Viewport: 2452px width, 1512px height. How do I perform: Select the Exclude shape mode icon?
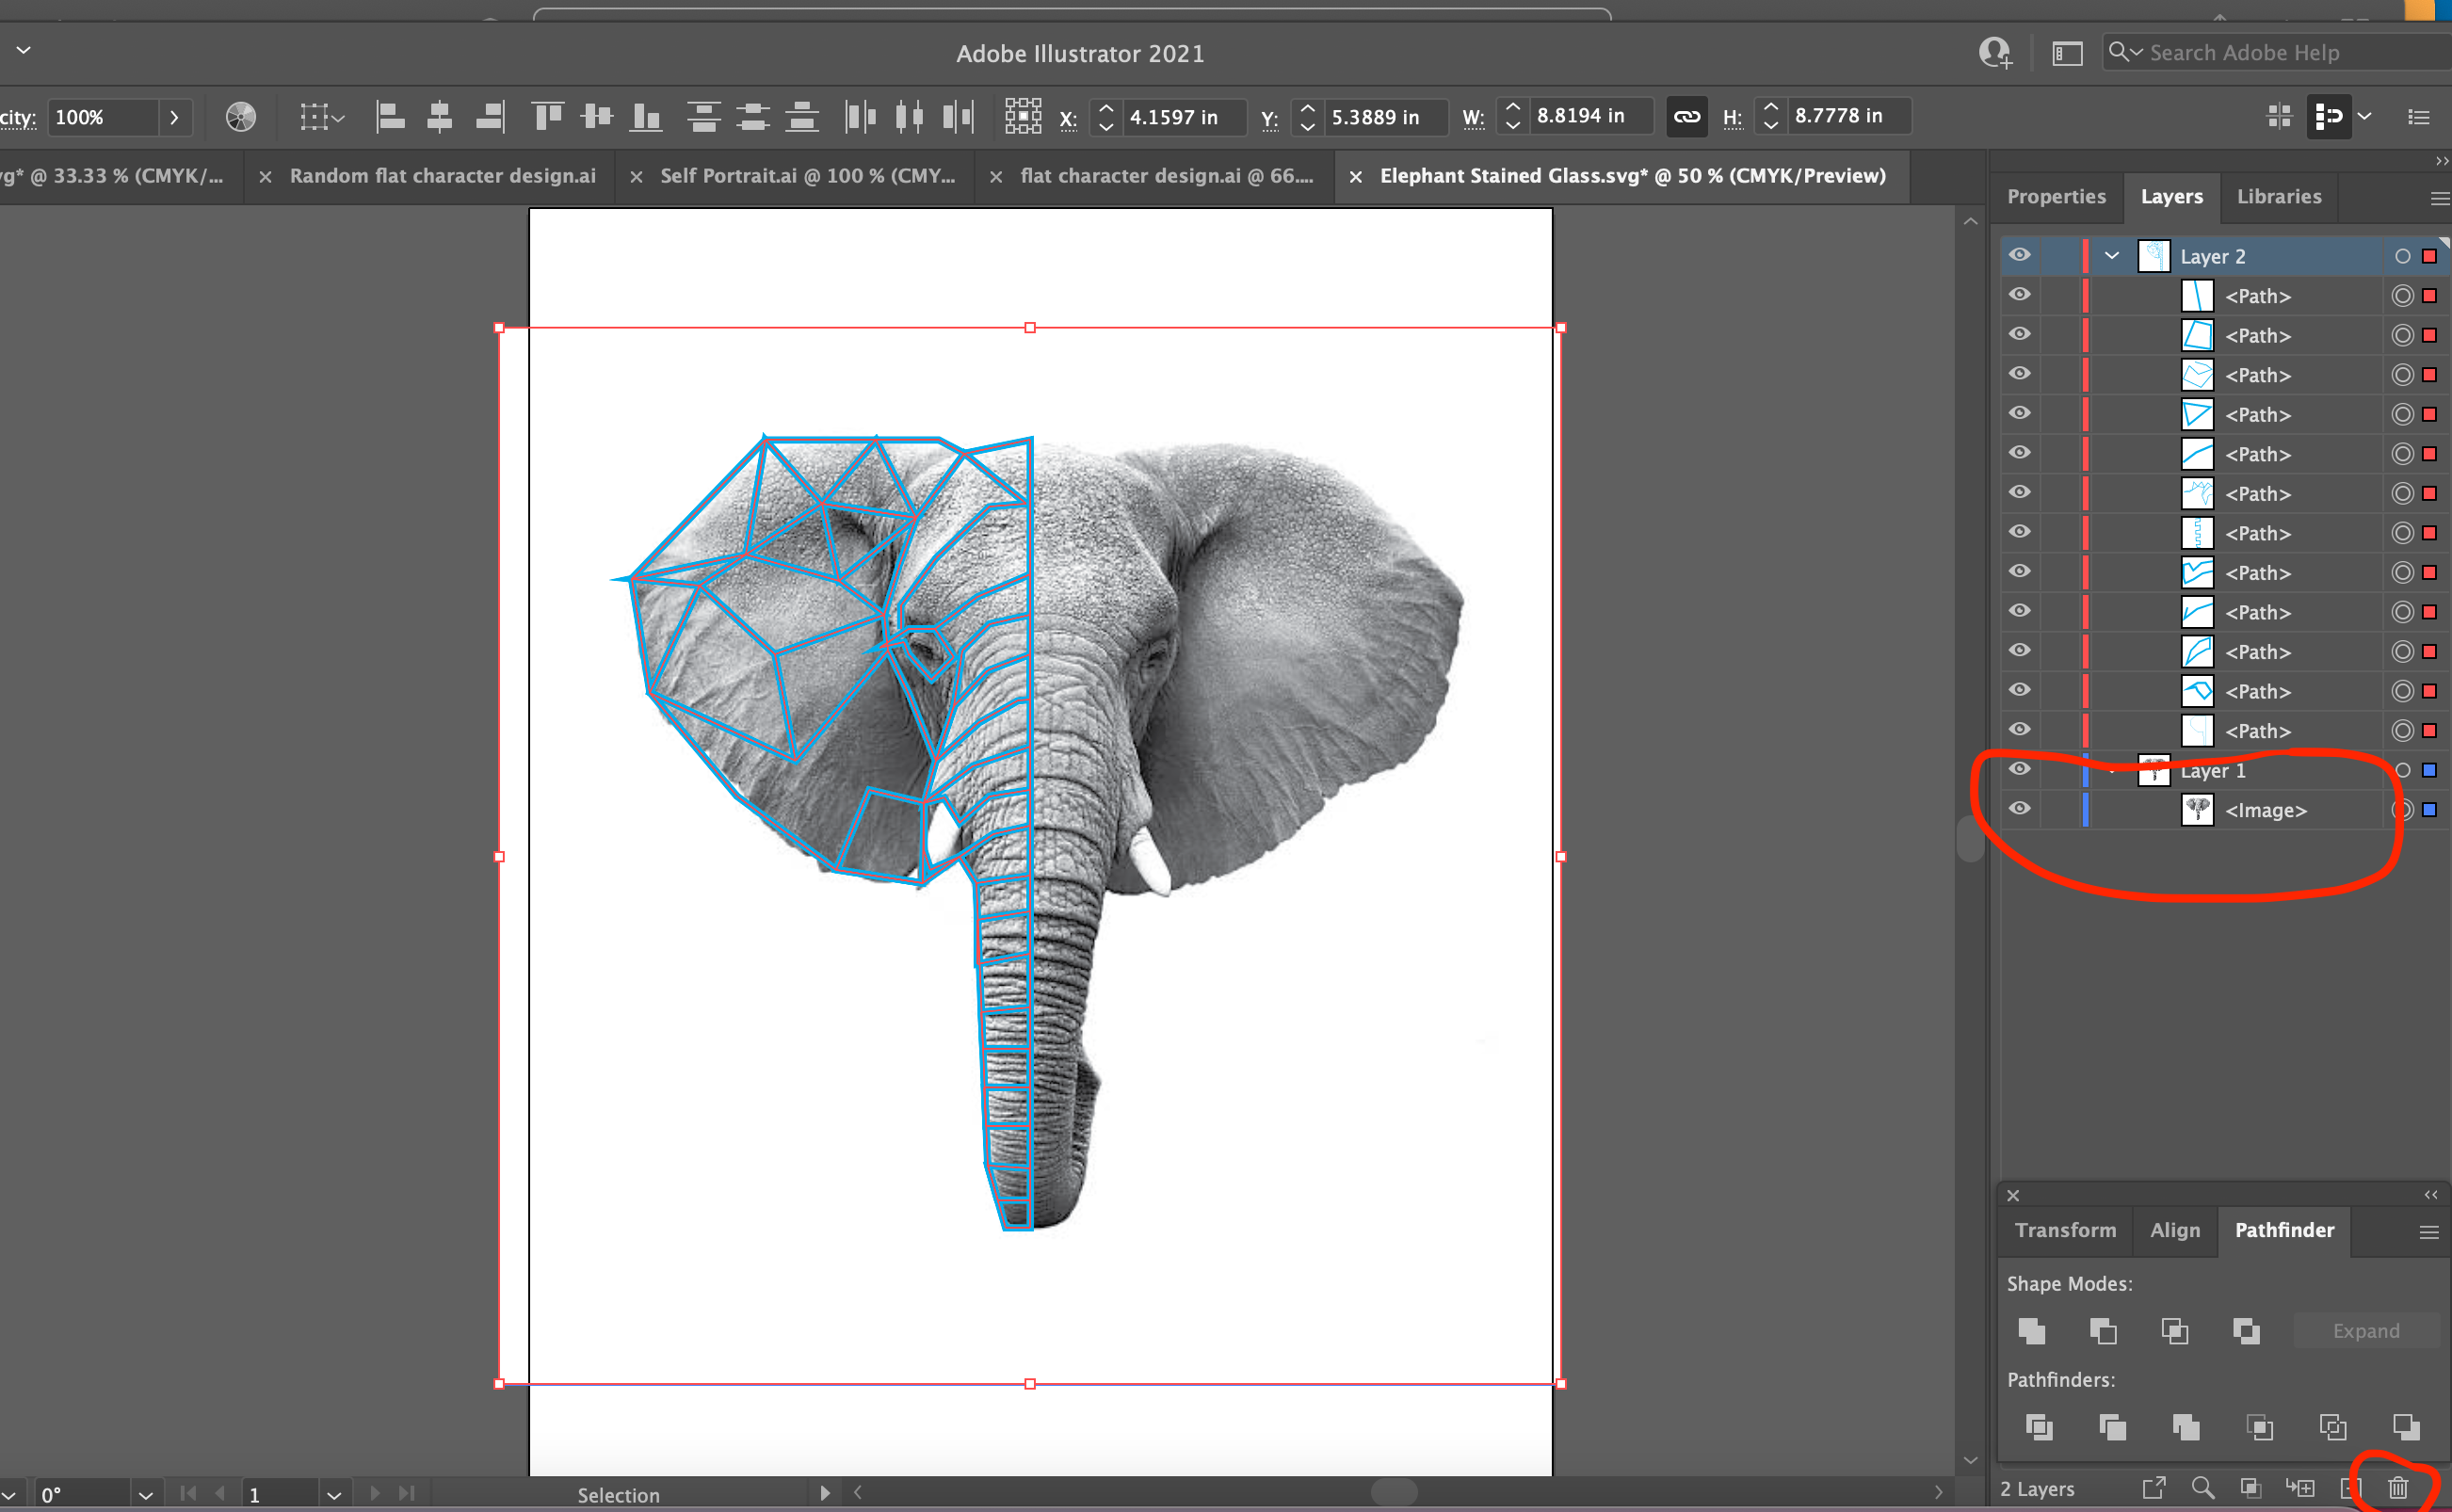2247,1331
